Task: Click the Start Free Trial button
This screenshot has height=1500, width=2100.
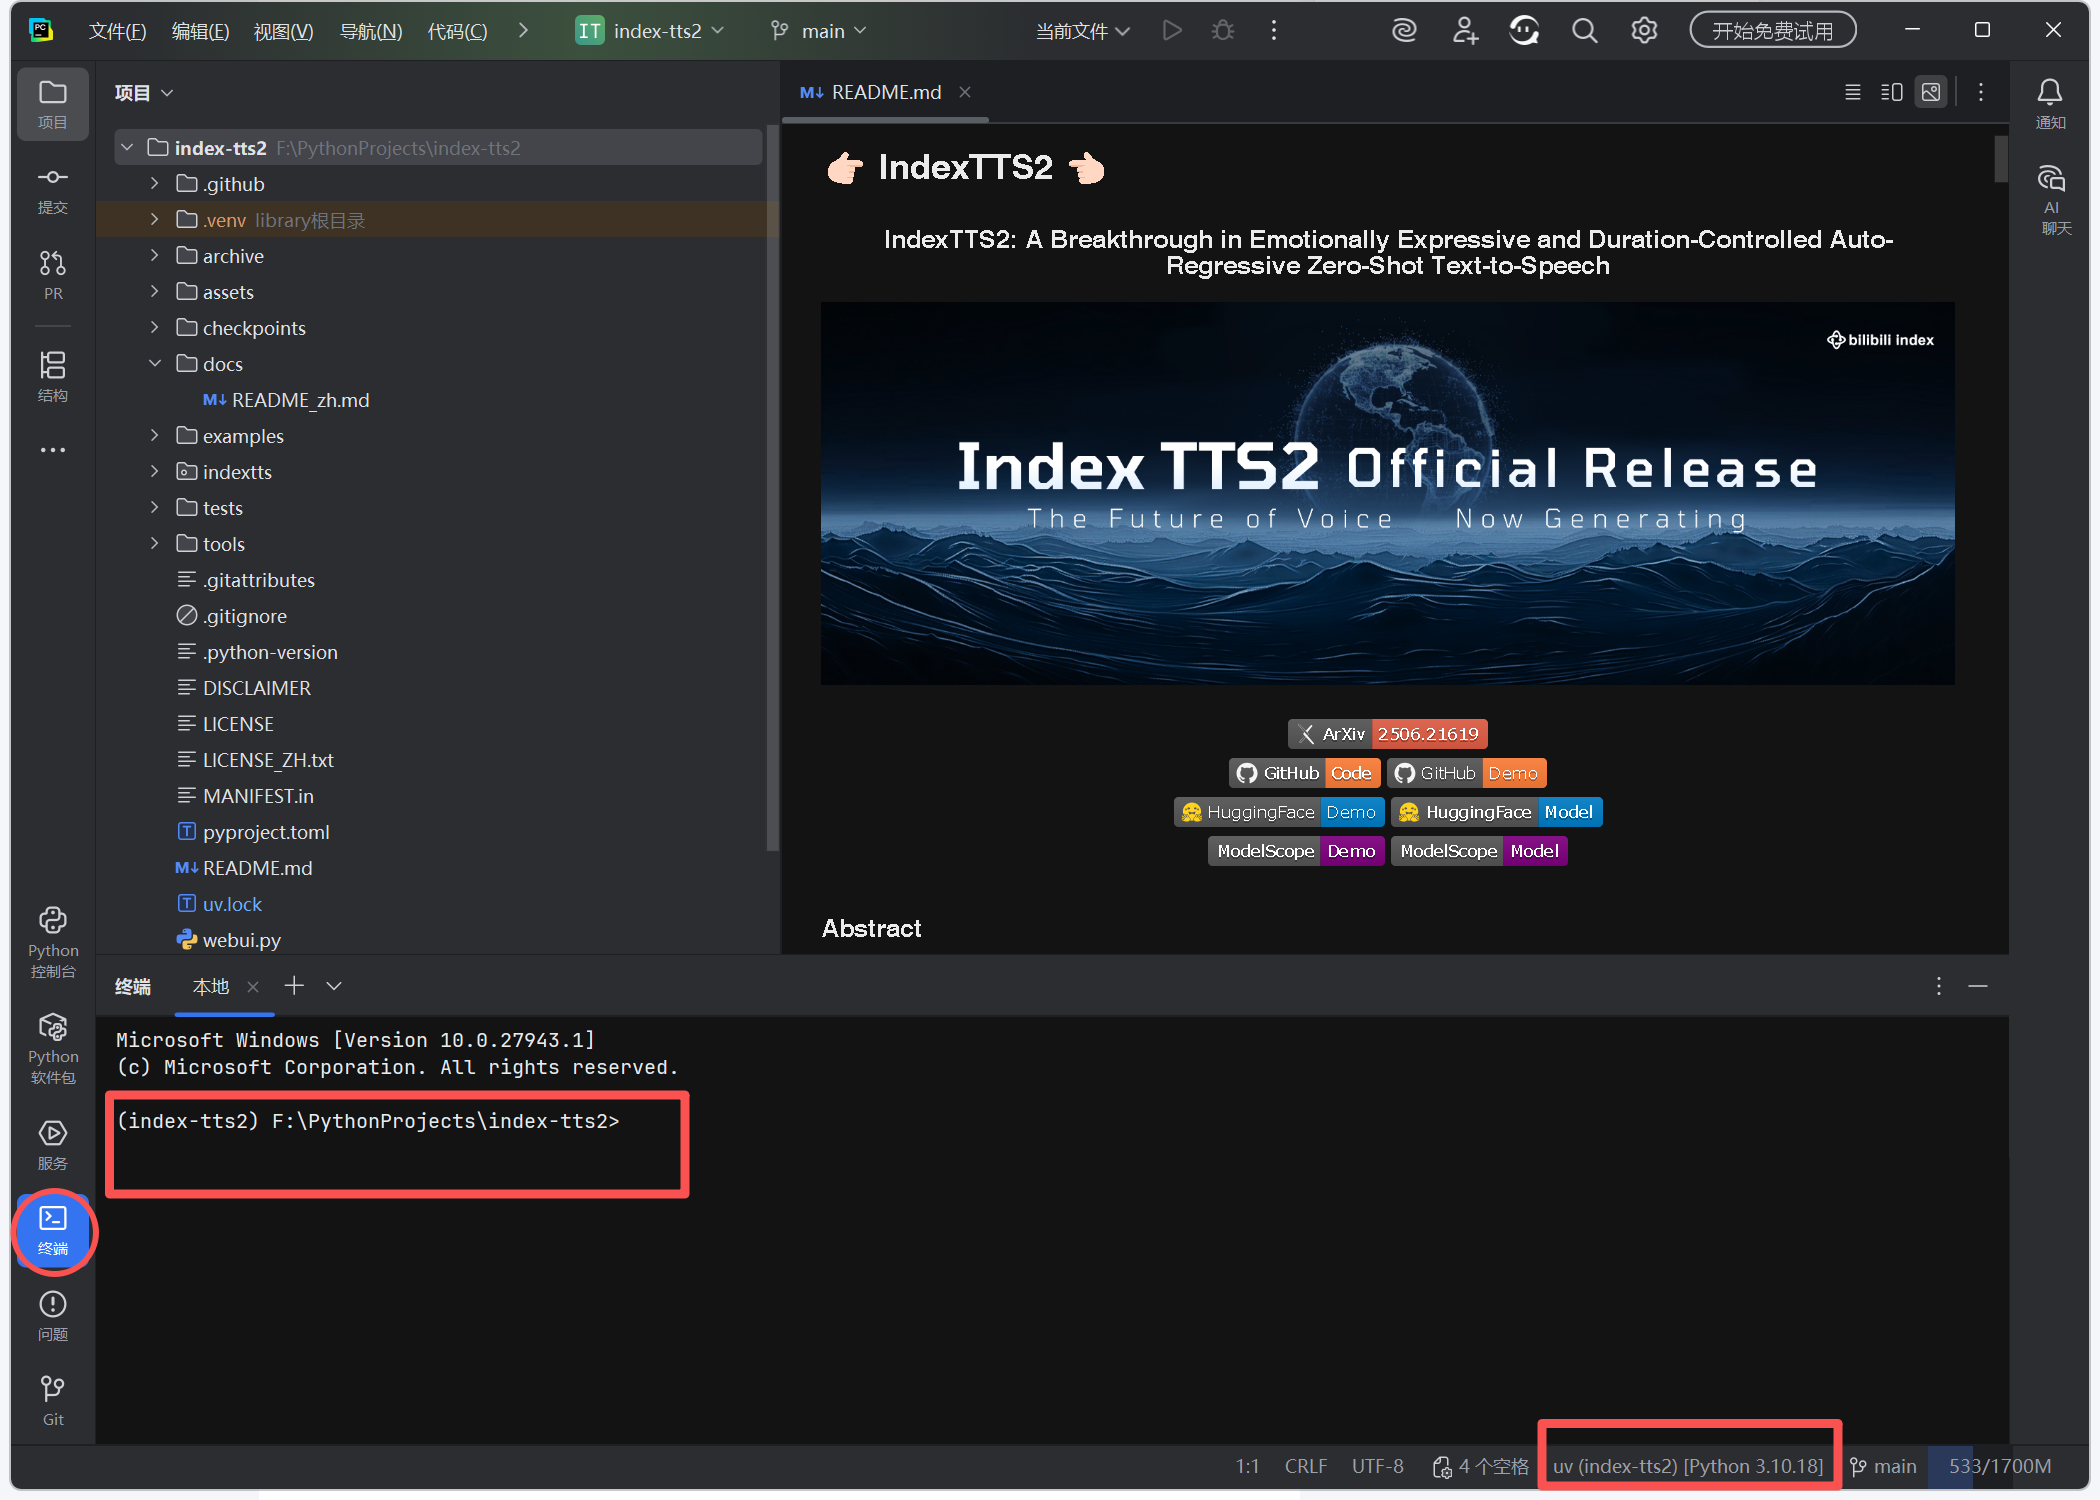Action: [x=1773, y=31]
